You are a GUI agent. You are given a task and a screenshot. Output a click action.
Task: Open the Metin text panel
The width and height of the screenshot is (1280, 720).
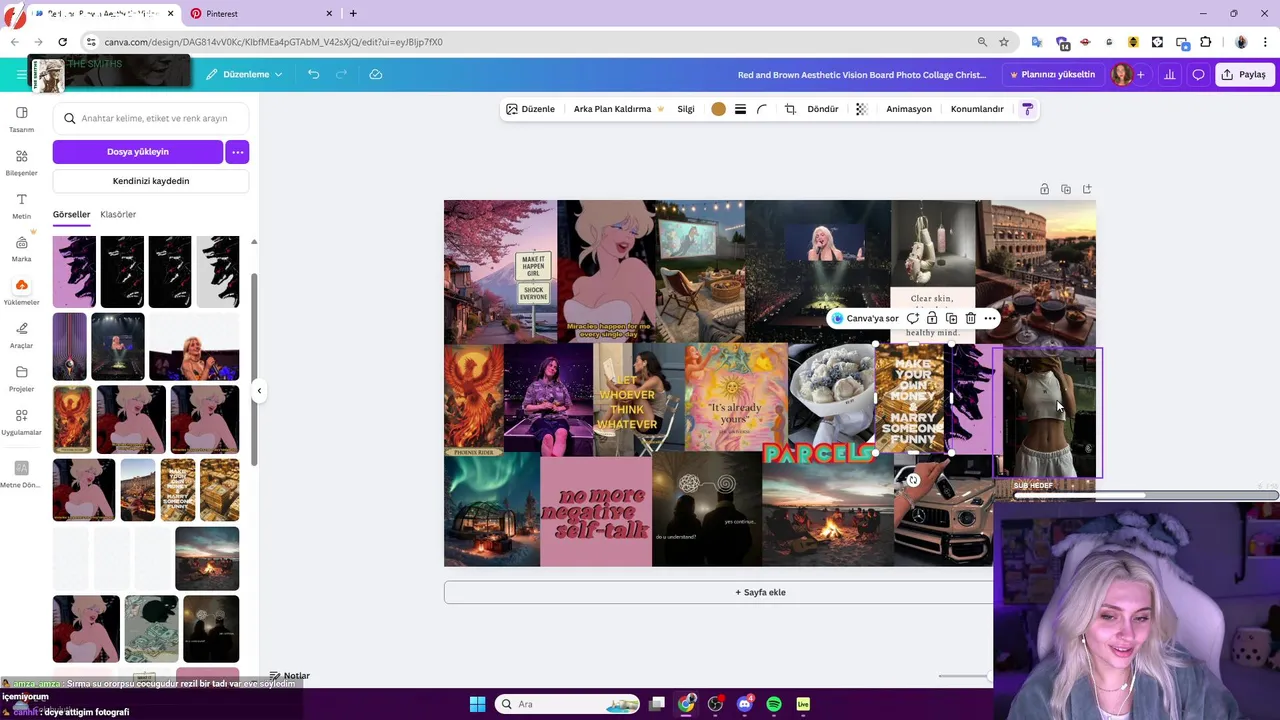(x=21, y=206)
